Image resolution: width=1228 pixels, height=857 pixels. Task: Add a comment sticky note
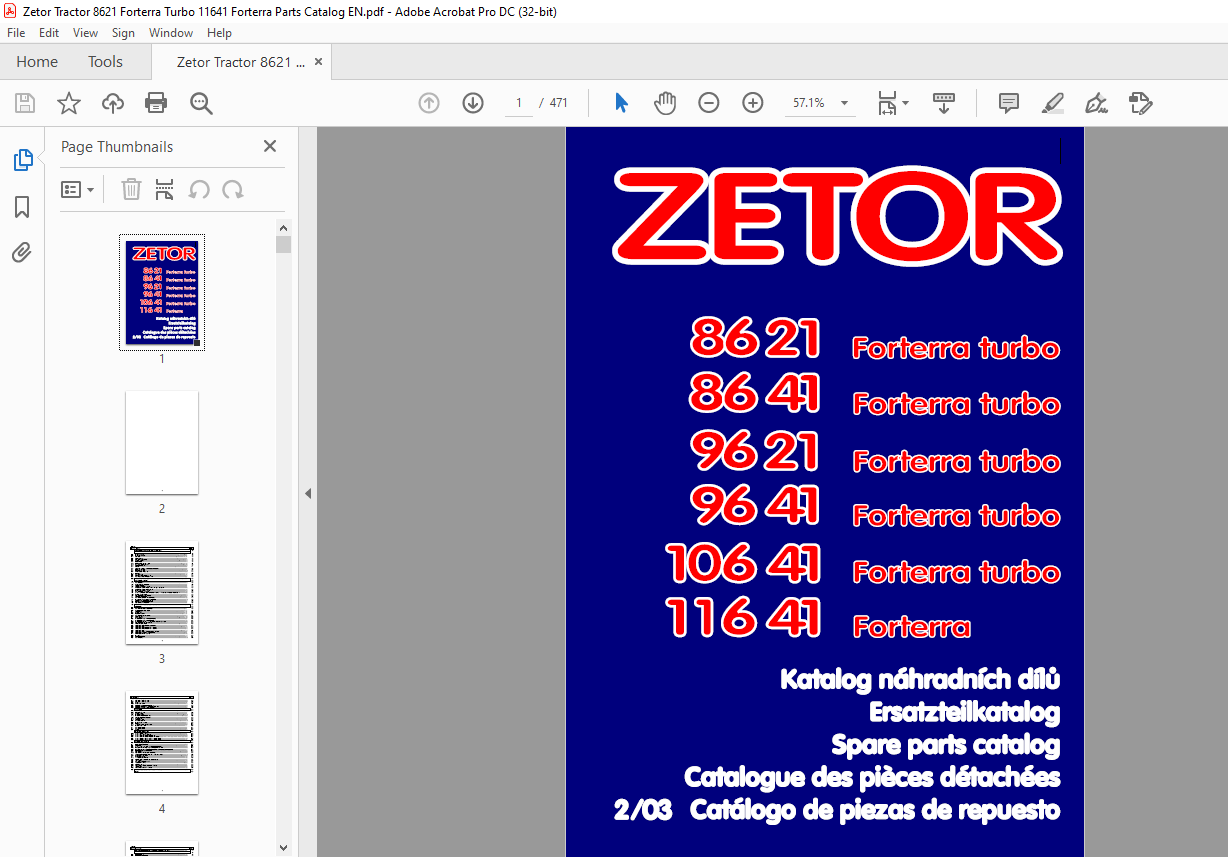coord(1009,103)
